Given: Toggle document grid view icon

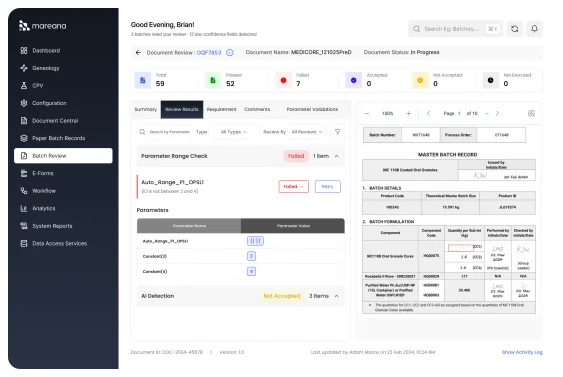Looking at the screenshot, I should click(531, 113).
